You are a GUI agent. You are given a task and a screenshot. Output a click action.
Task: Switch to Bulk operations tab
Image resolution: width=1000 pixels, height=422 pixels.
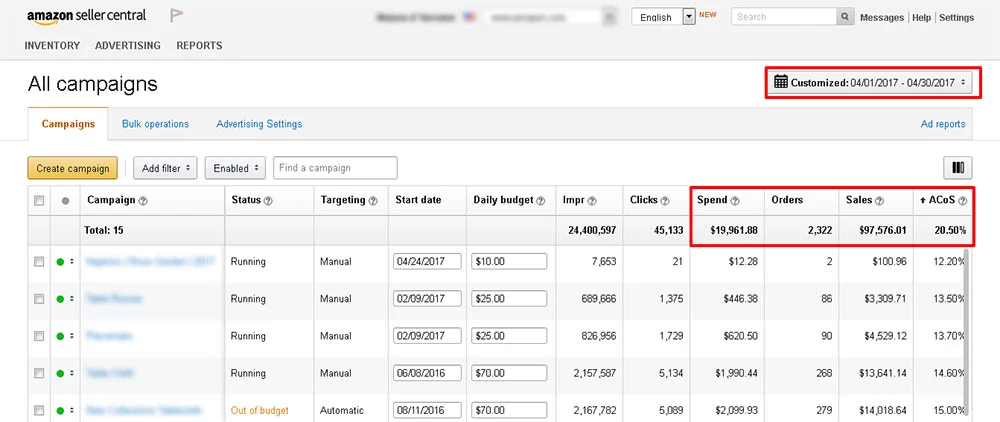156,124
